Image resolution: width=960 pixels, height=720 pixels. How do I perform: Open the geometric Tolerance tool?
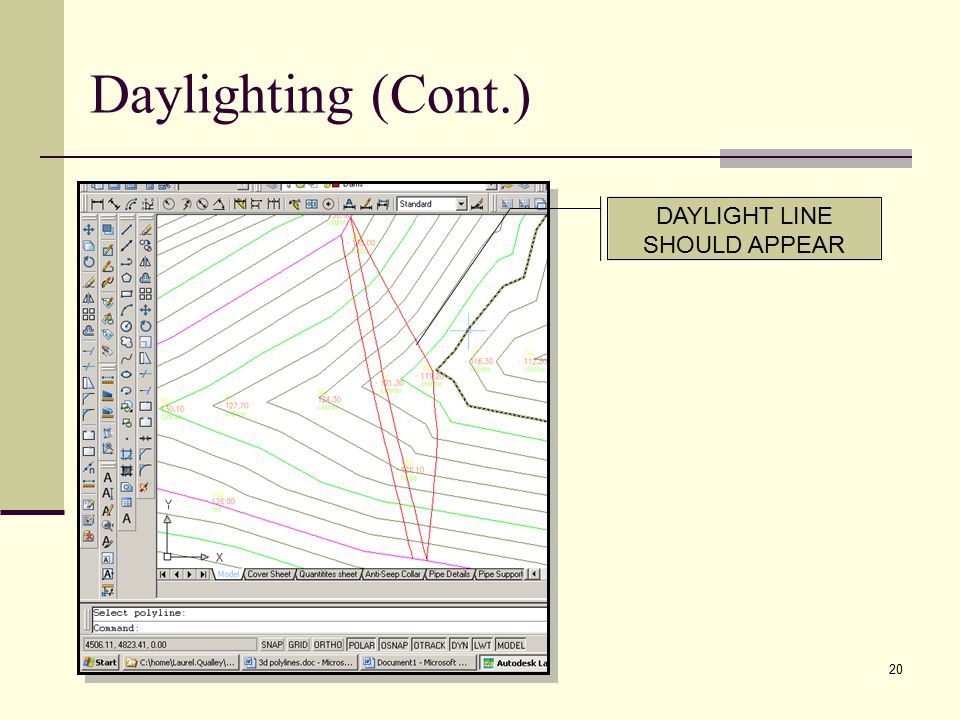[x=312, y=204]
